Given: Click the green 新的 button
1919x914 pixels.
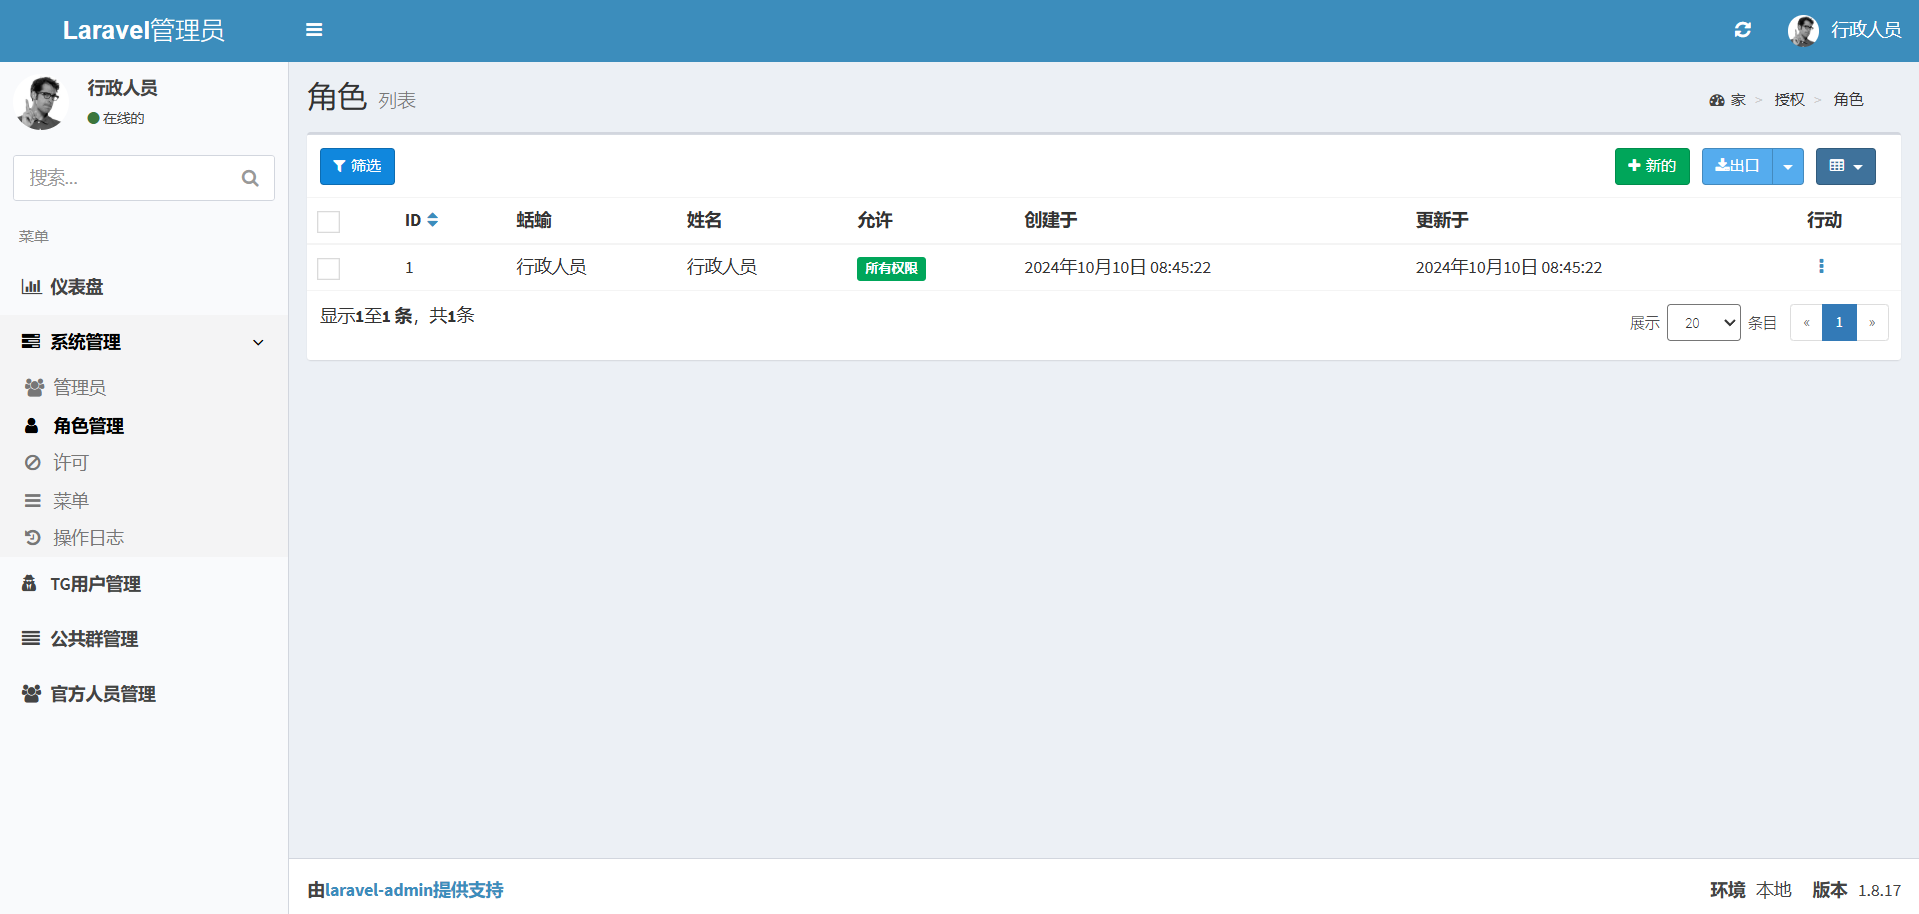Looking at the screenshot, I should 1652,167.
